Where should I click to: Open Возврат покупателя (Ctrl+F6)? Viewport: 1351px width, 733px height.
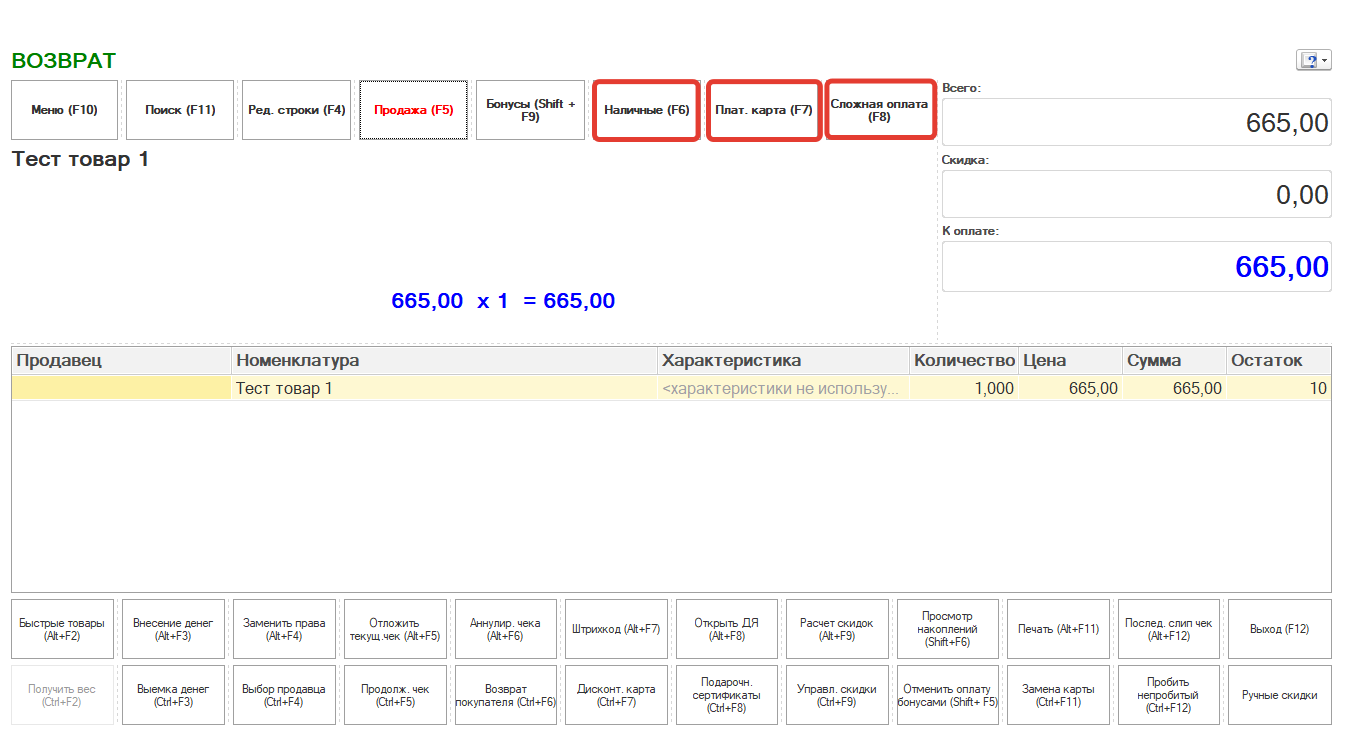(505, 695)
